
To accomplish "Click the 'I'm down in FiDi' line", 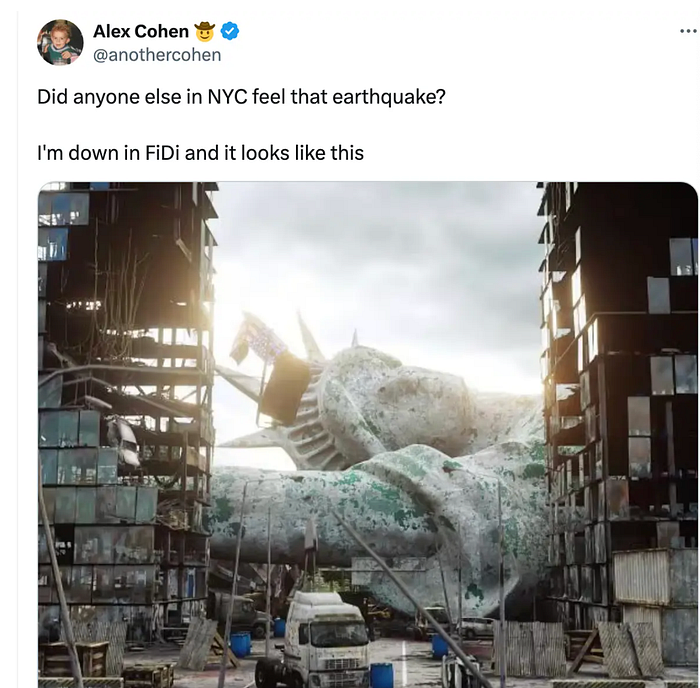I will [200, 153].
